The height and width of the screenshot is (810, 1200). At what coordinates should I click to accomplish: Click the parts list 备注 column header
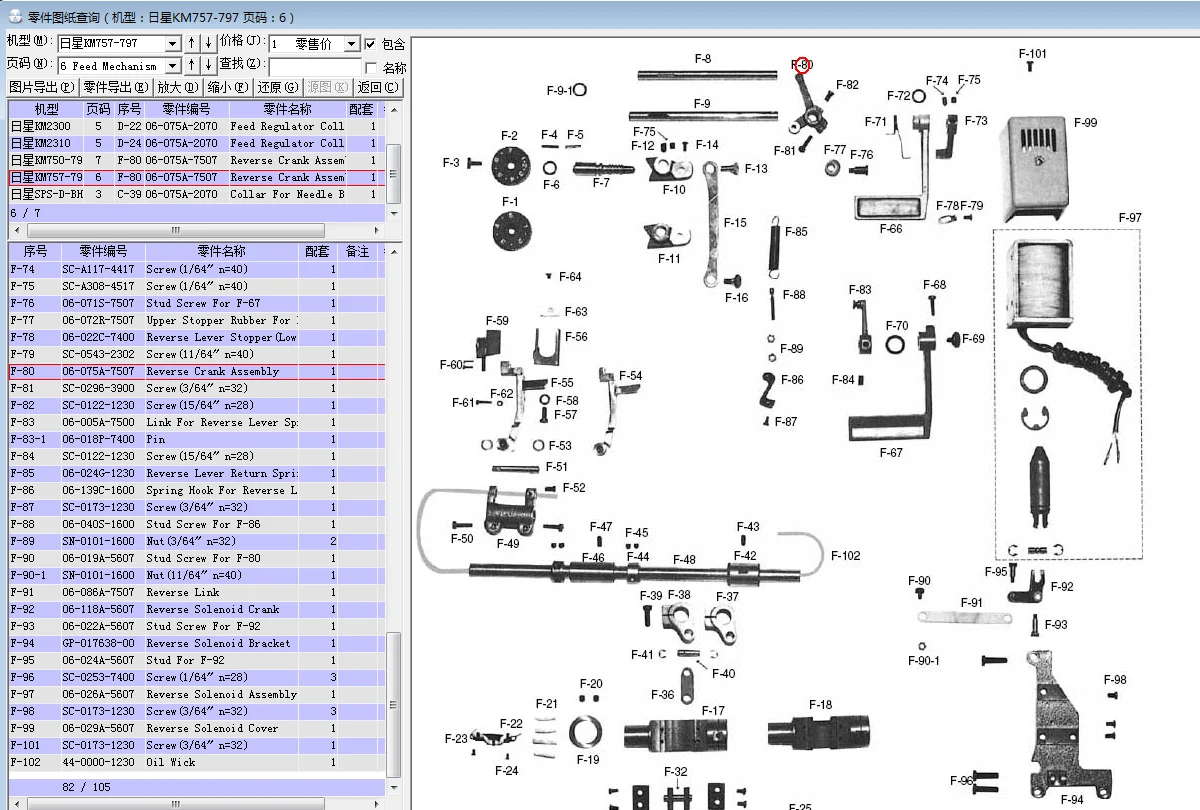(357, 251)
